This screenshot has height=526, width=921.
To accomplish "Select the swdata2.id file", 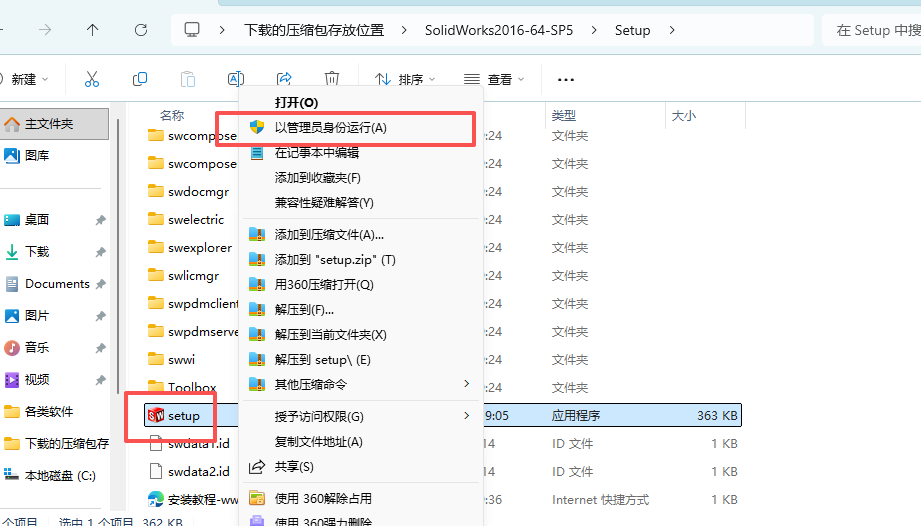I will coord(199,471).
